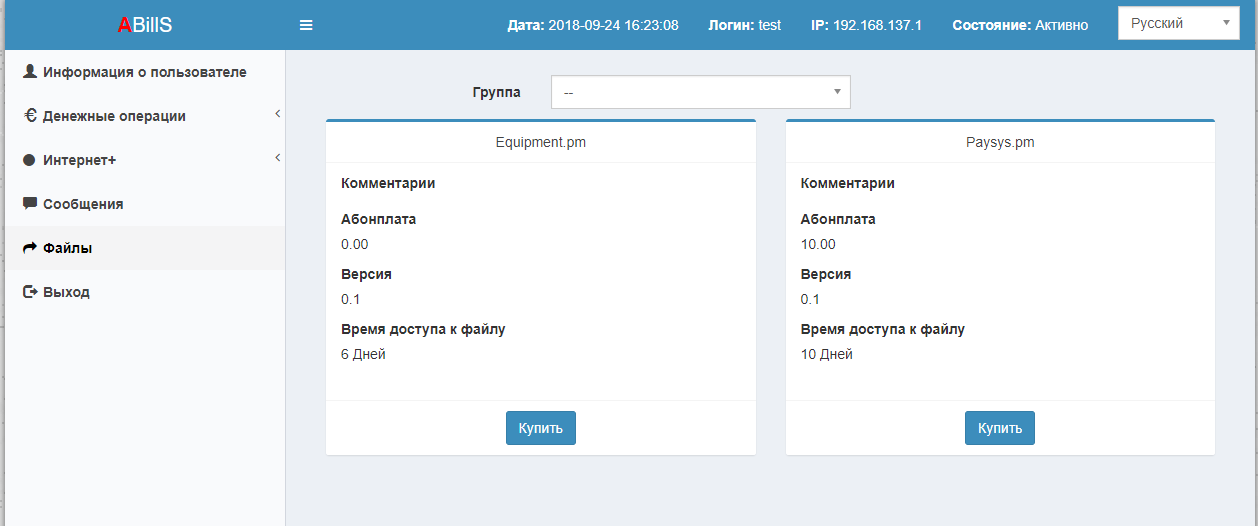Open Информация о пользователе menu item
The width and height of the screenshot is (1258, 526).
(144, 72)
